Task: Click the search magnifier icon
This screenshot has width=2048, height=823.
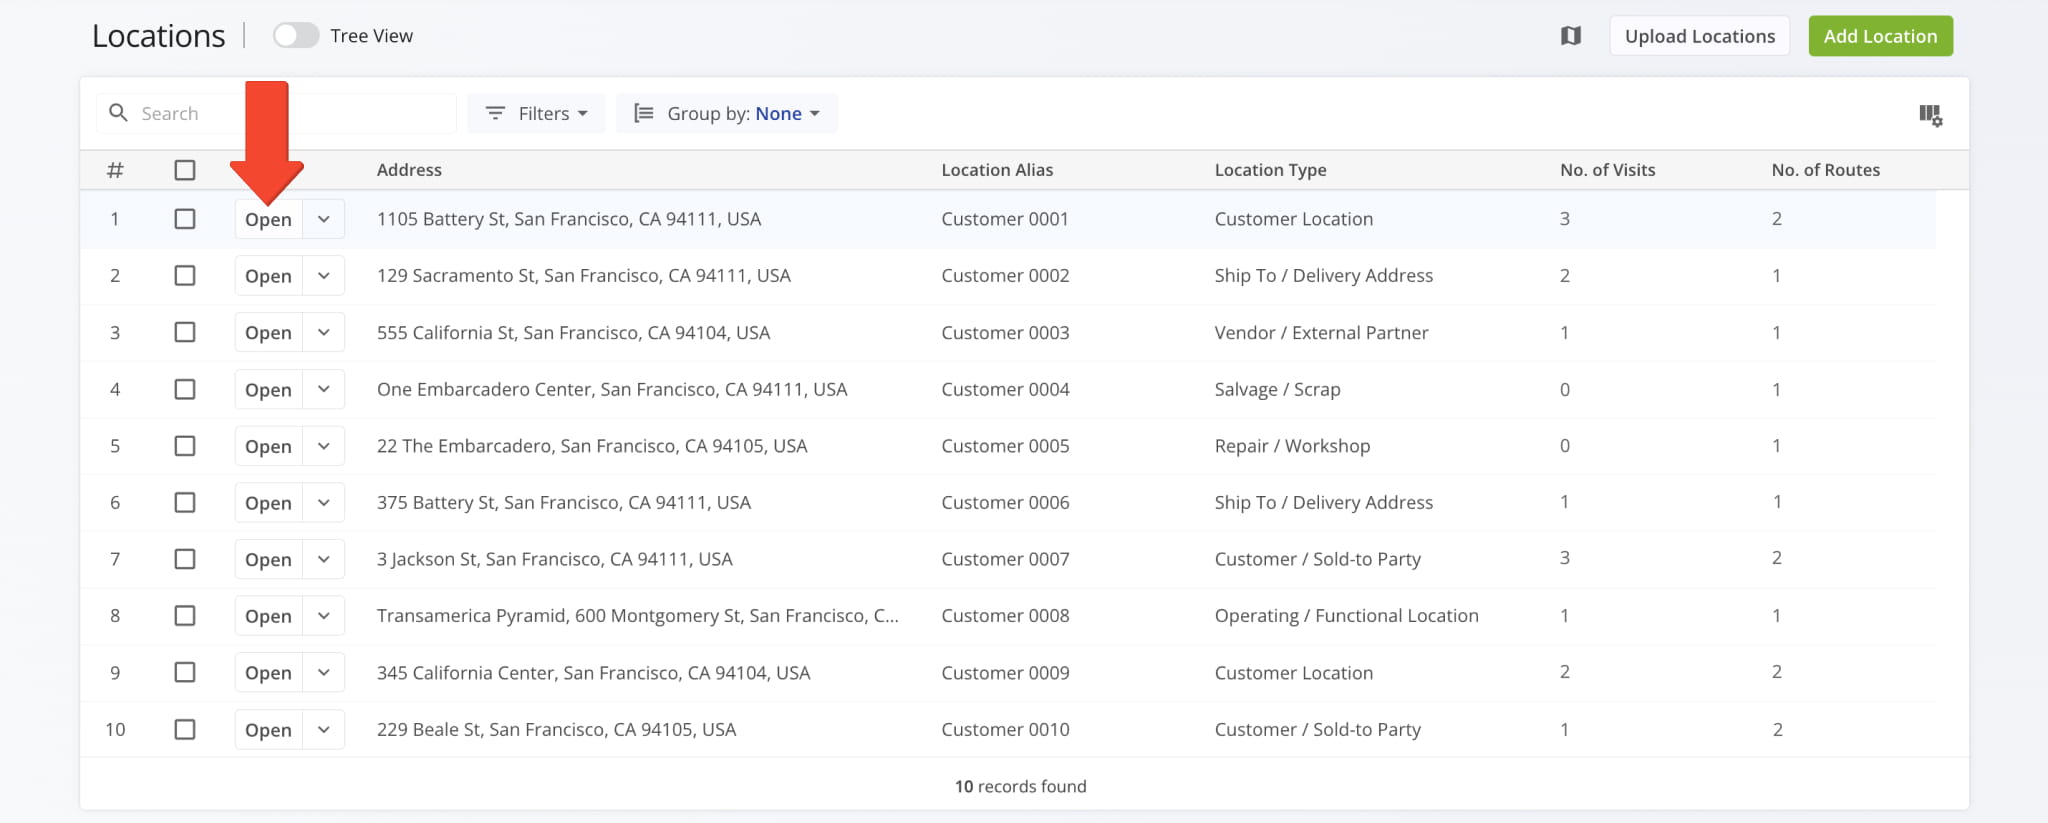Action: pyautogui.click(x=118, y=113)
